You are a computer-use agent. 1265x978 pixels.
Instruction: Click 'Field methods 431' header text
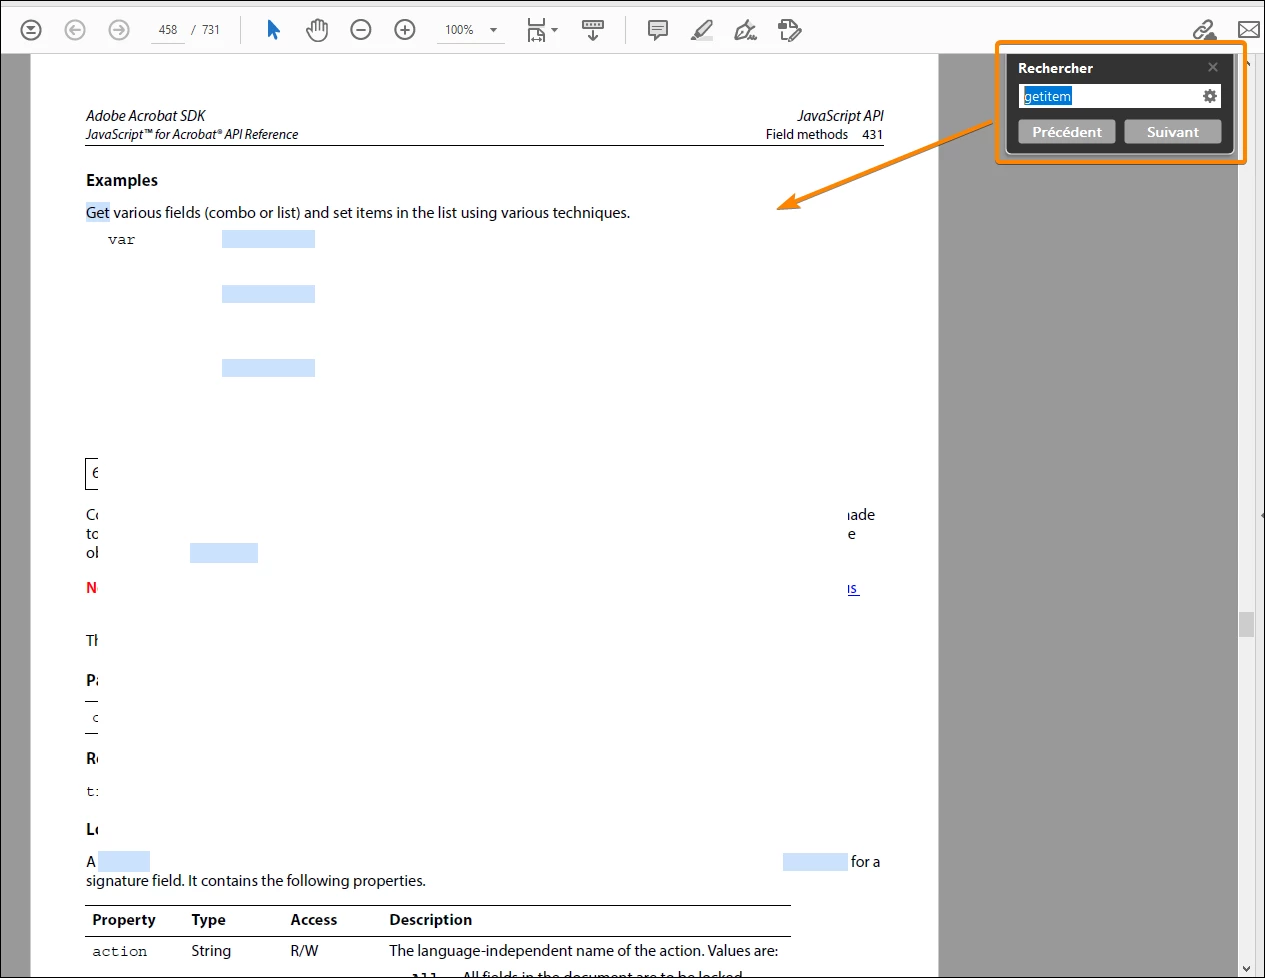point(825,135)
